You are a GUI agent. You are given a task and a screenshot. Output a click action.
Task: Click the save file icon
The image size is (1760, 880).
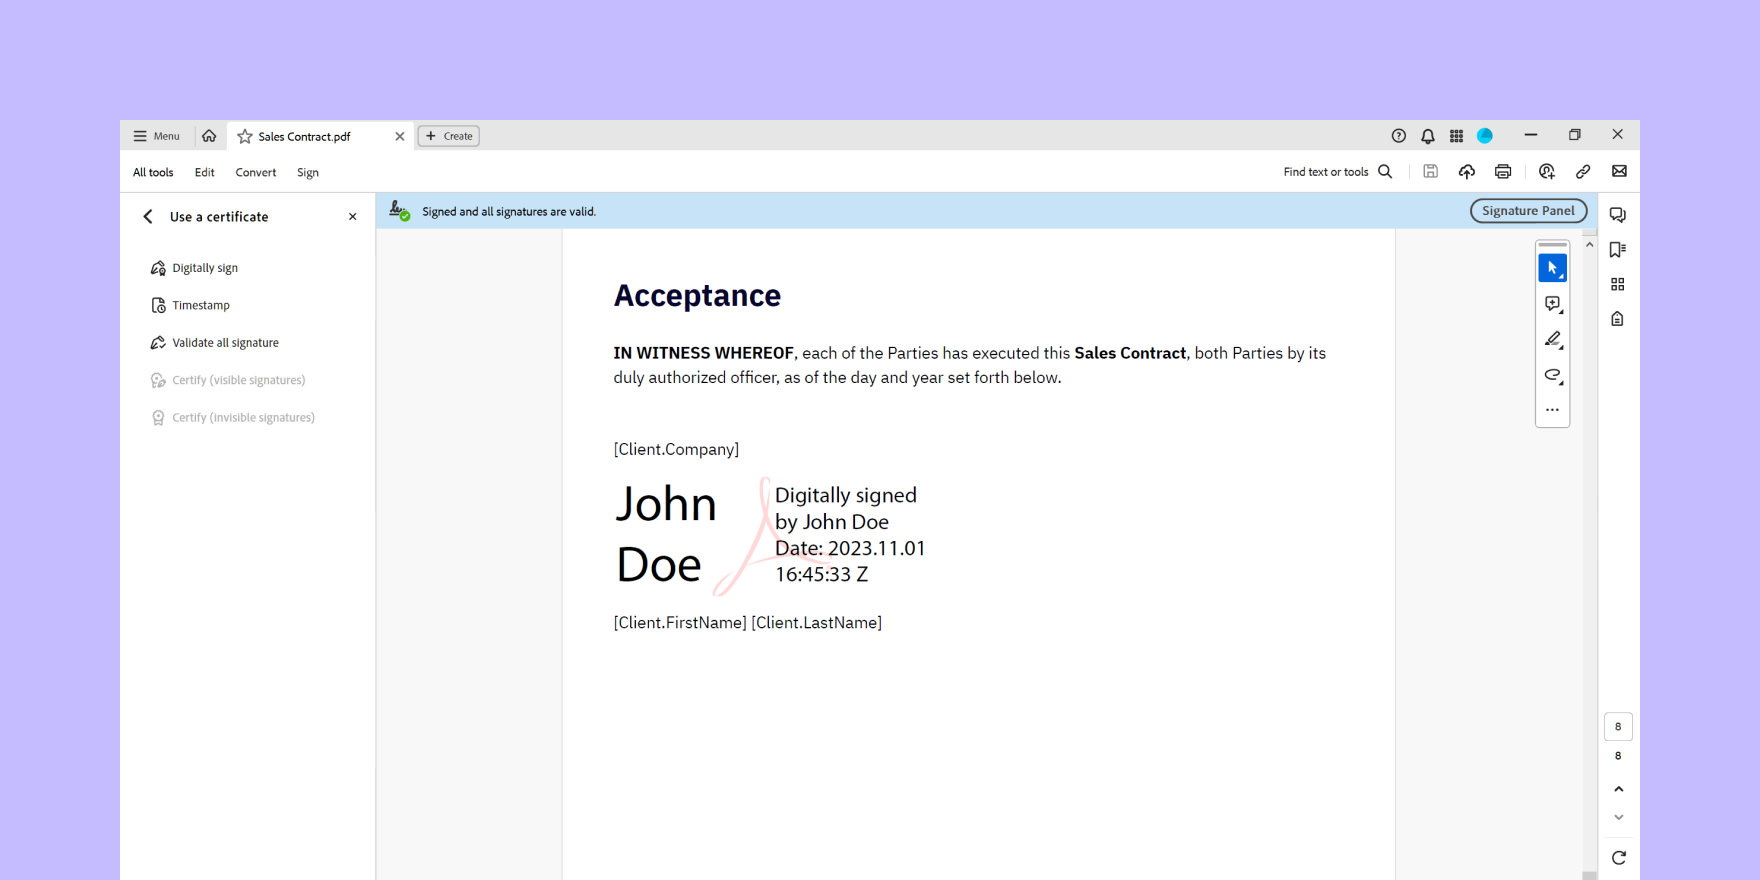pos(1431,172)
